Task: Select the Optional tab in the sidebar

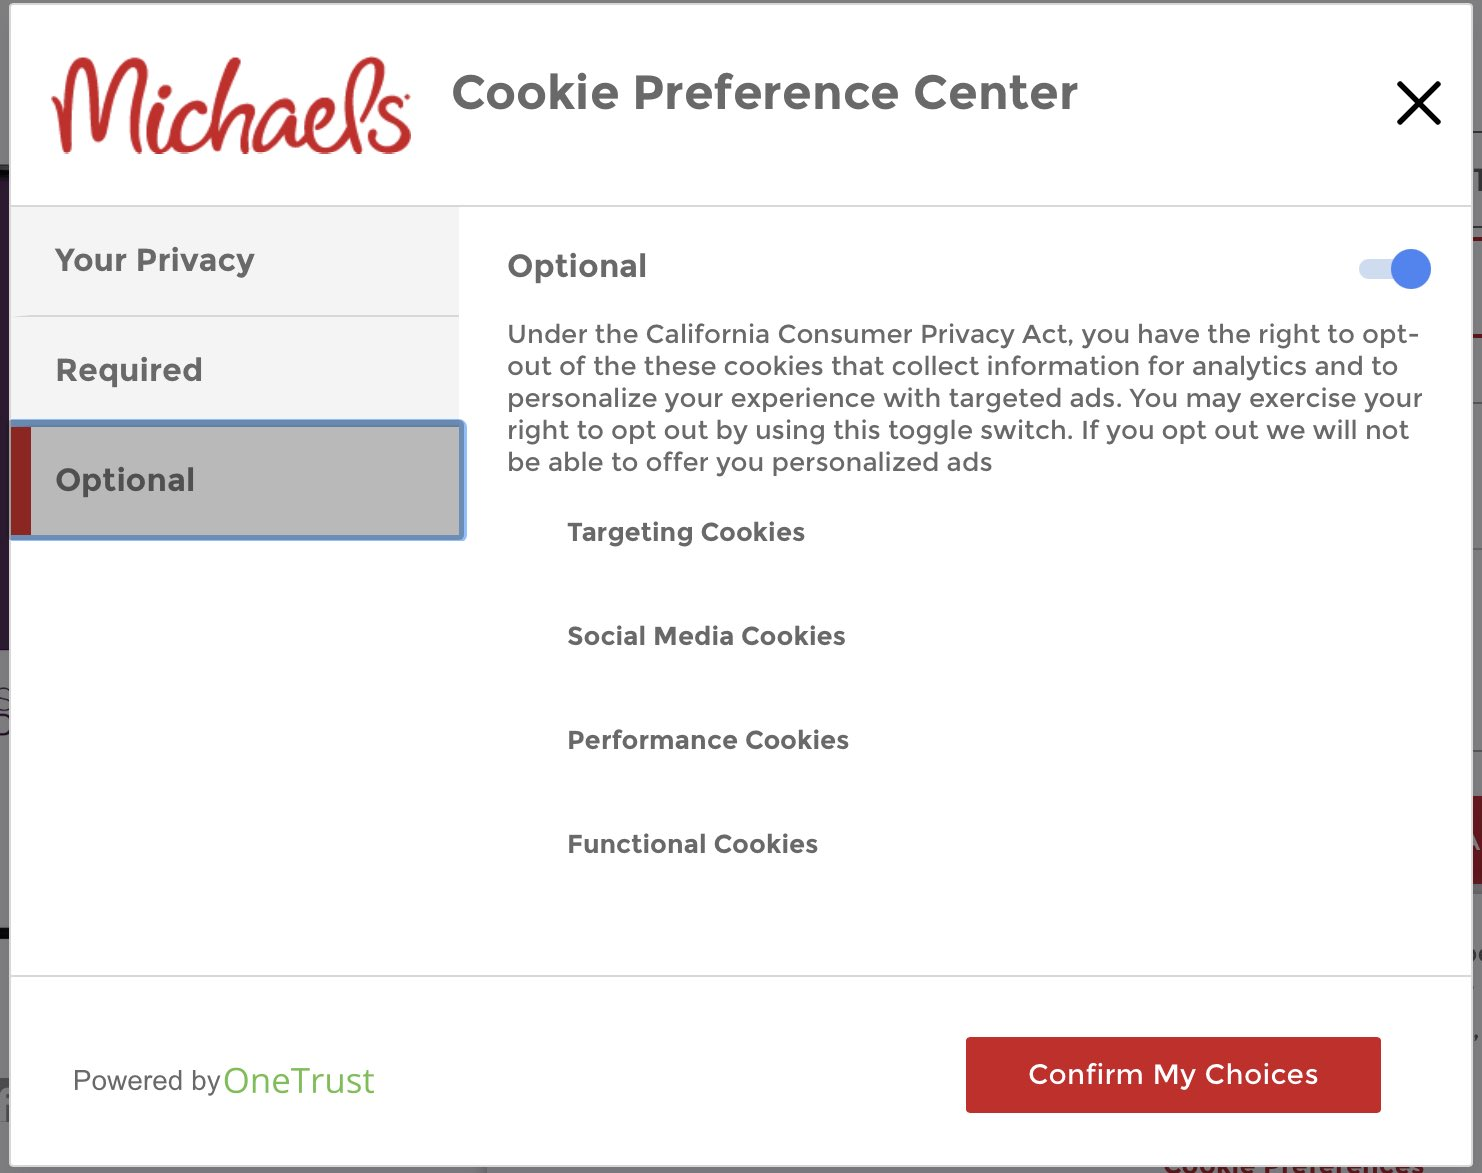Action: coord(125,480)
